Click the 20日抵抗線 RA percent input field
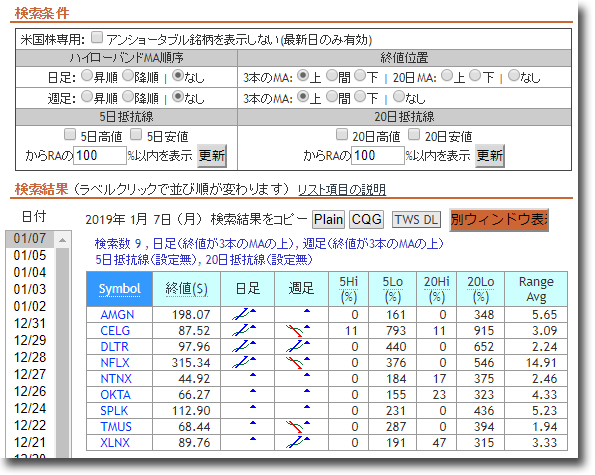The image size is (595, 475). 378,156
